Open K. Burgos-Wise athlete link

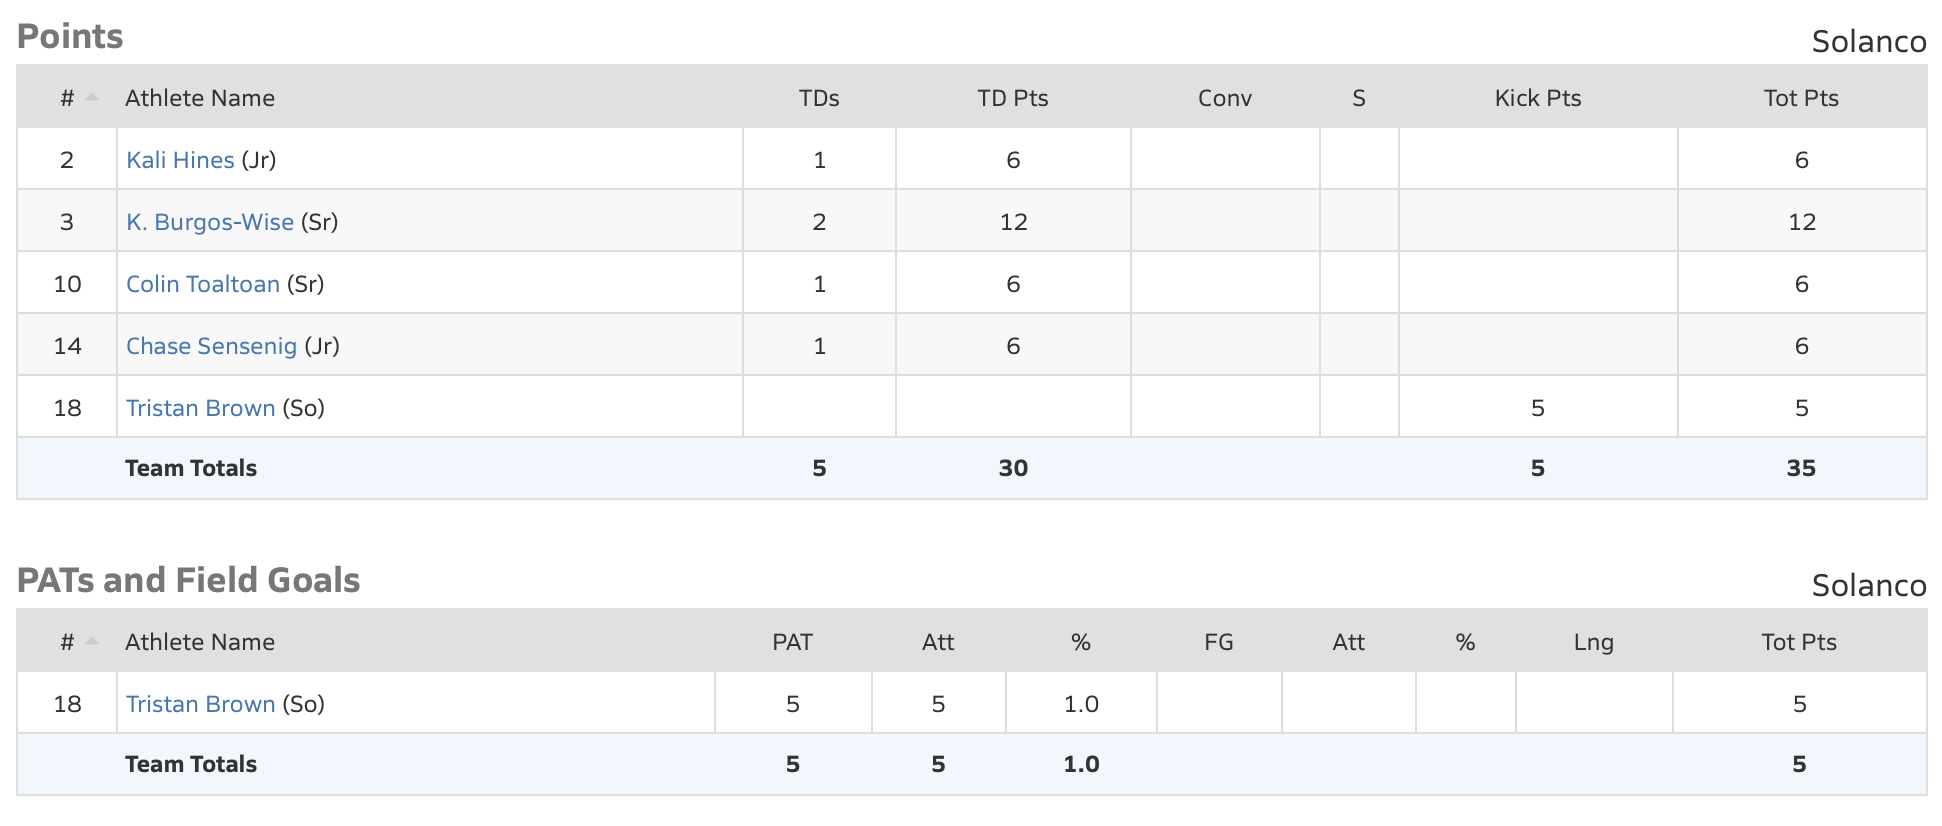[x=210, y=222]
